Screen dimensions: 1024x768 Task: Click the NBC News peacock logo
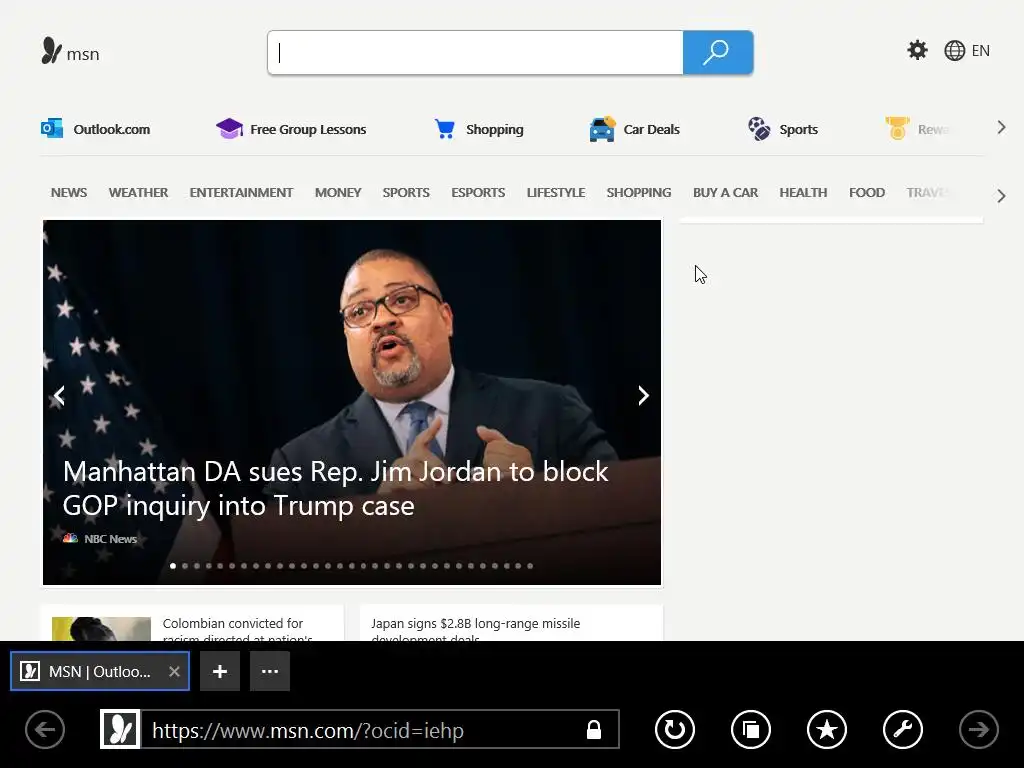pos(70,539)
